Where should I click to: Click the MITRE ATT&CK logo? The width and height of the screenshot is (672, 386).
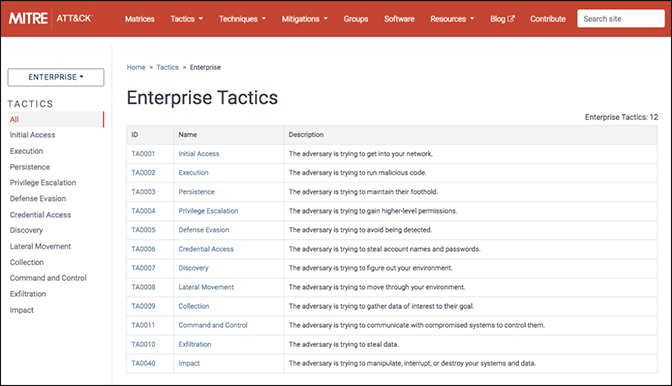coord(50,18)
